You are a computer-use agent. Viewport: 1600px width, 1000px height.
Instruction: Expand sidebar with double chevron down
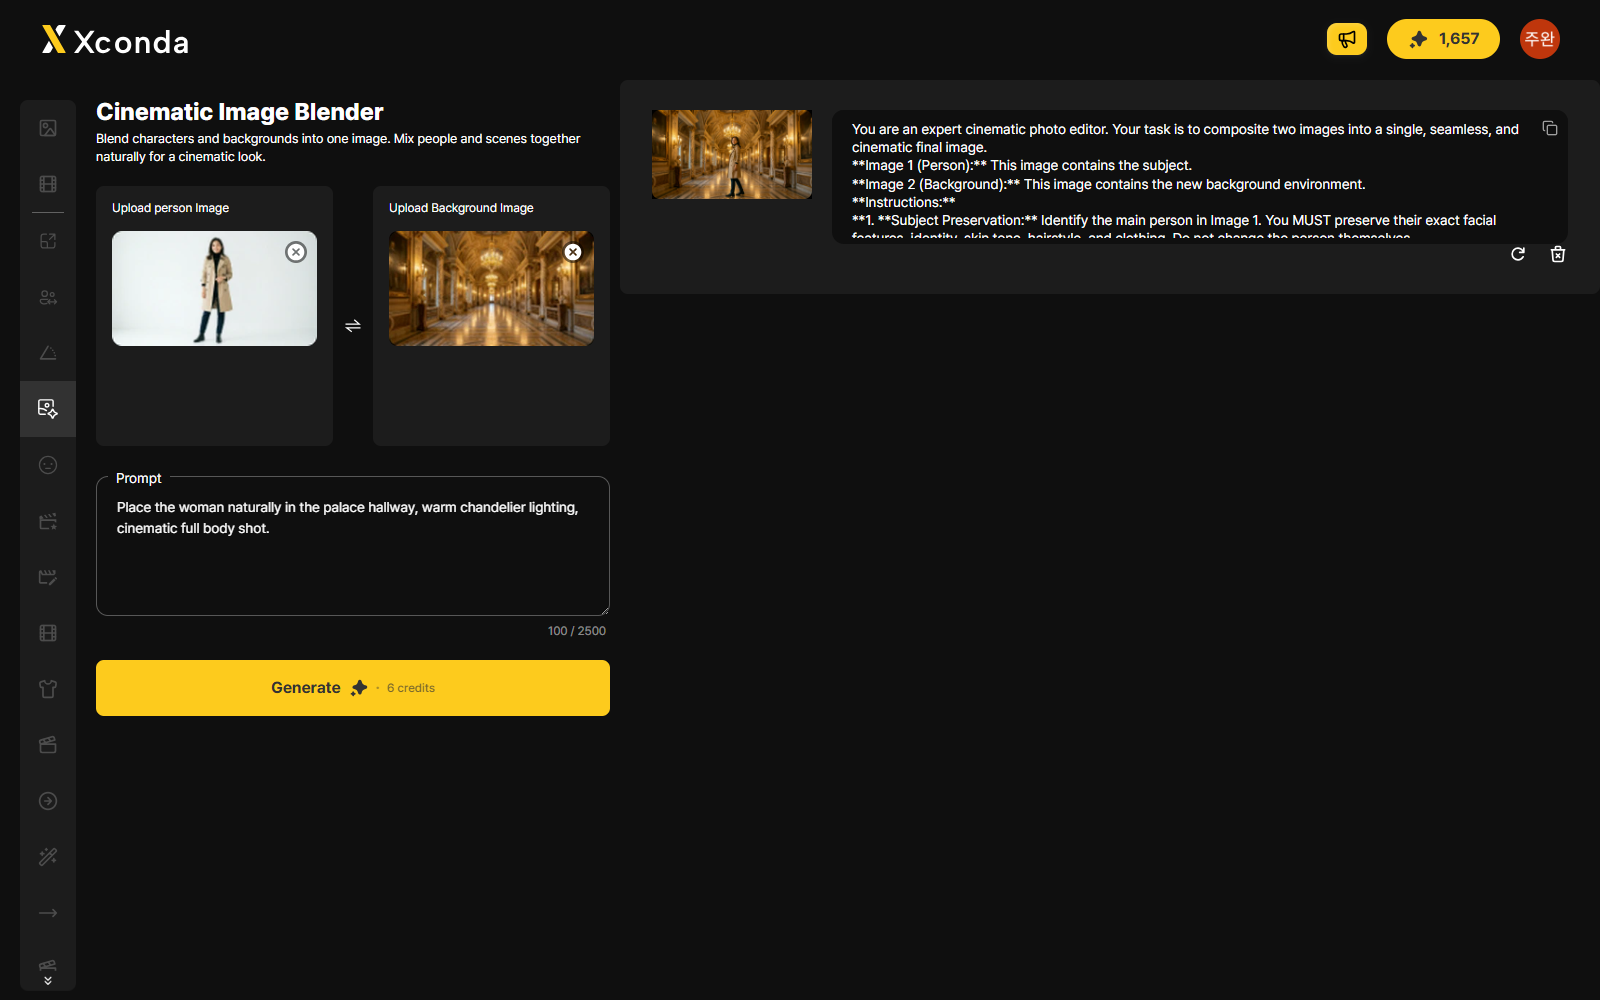[x=48, y=981]
